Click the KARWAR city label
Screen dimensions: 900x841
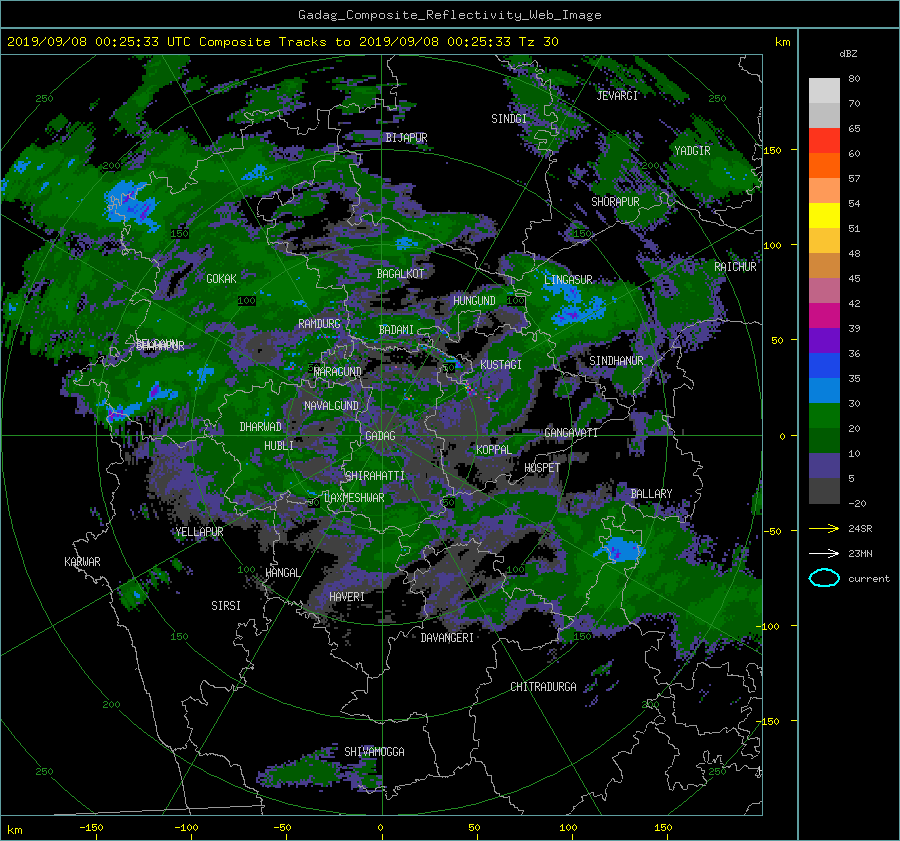(82, 562)
